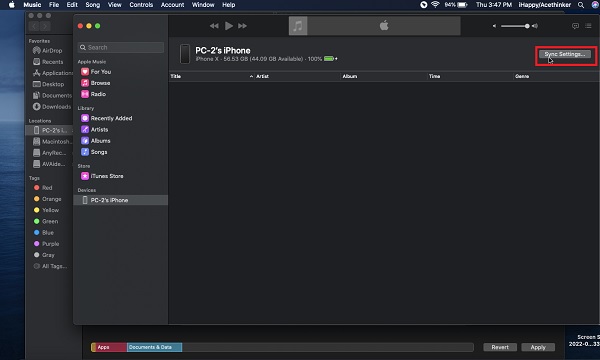Select the Purple tag in Finder
Viewport: 600px width, 360px height.
point(46,244)
